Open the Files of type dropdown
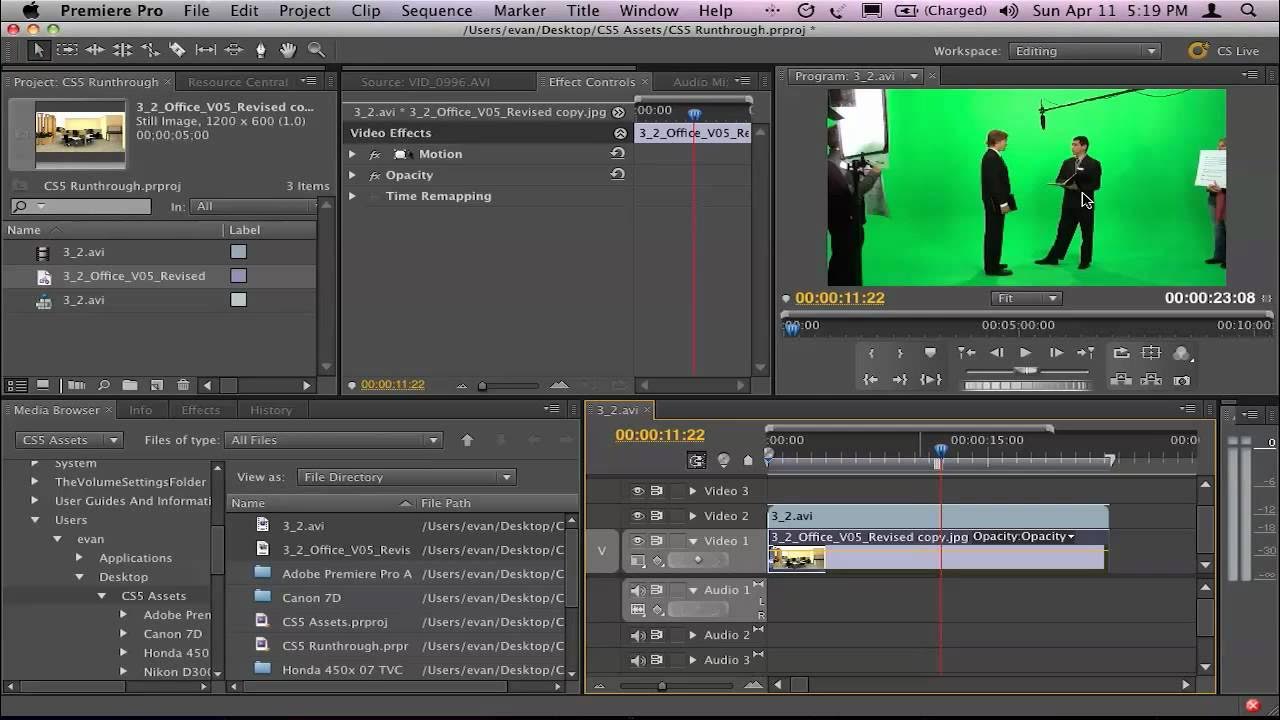This screenshot has width=1280, height=720. point(334,440)
